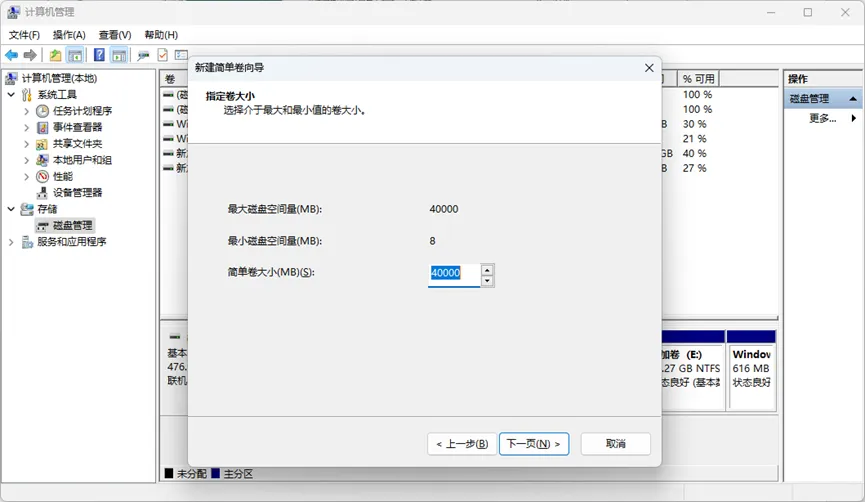Expand the 事件查看器 node
The height and width of the screenshot is (502, 865).
click(x=26, y=127)
